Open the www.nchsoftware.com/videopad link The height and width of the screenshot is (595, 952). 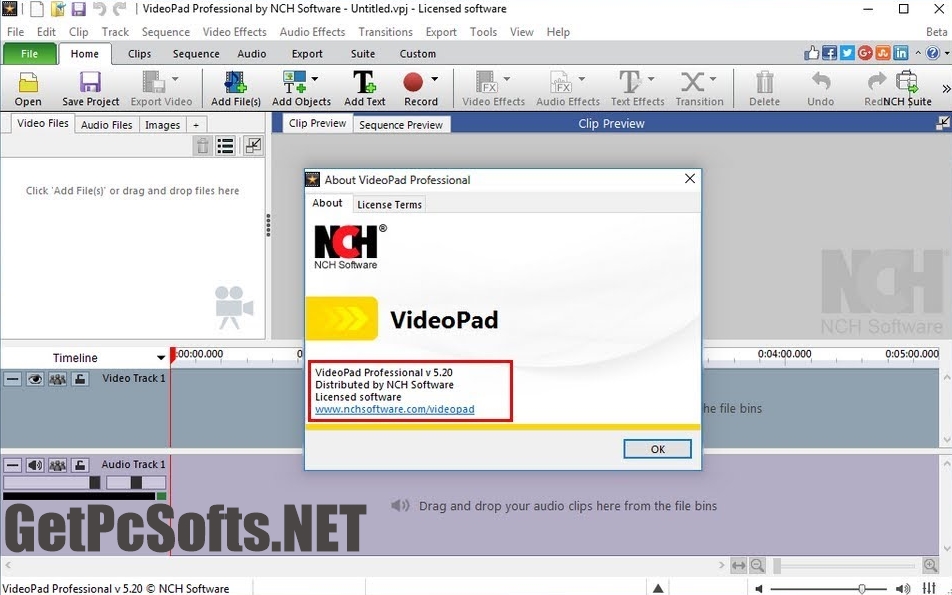[x=395, y=409]
